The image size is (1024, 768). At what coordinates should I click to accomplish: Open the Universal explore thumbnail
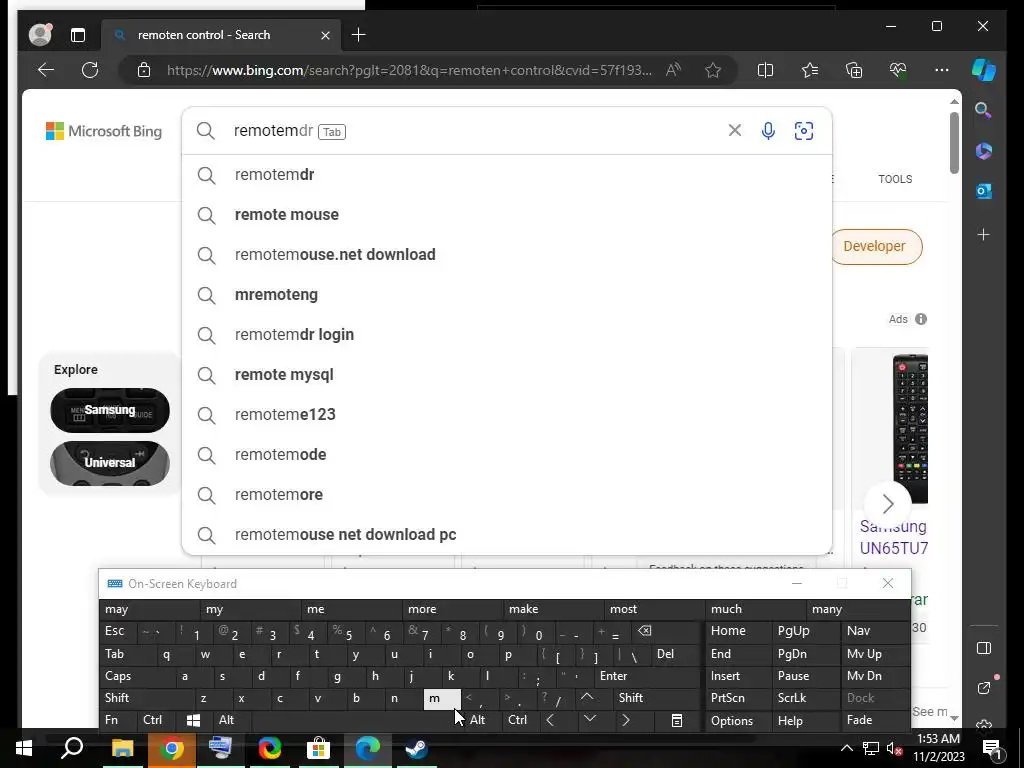click(x=110, y=463)
